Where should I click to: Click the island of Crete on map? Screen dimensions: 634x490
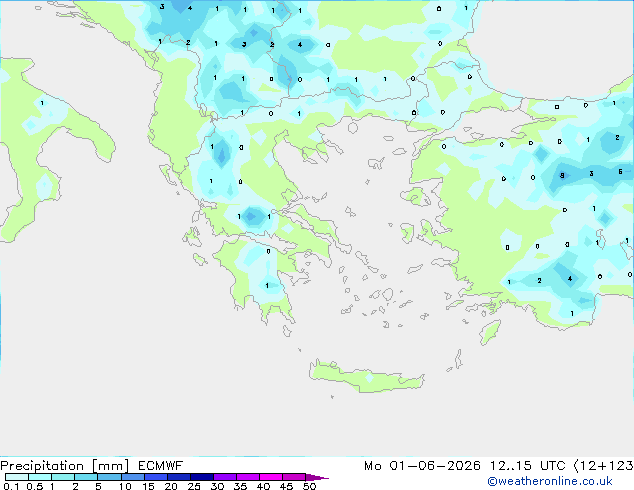point(366,377)
